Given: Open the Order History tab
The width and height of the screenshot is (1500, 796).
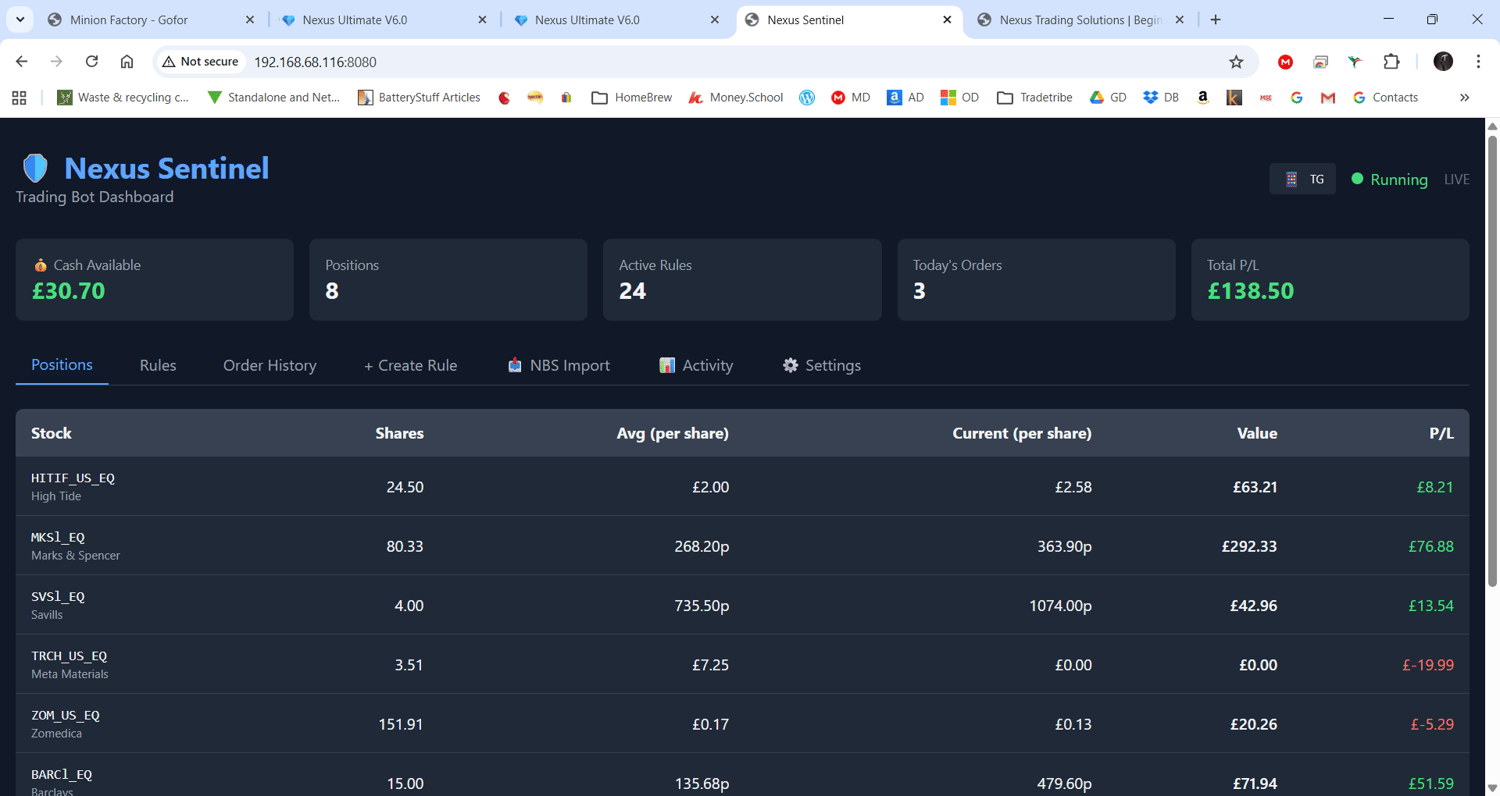Looking at the screenshot, I should (x=270, y=365).
